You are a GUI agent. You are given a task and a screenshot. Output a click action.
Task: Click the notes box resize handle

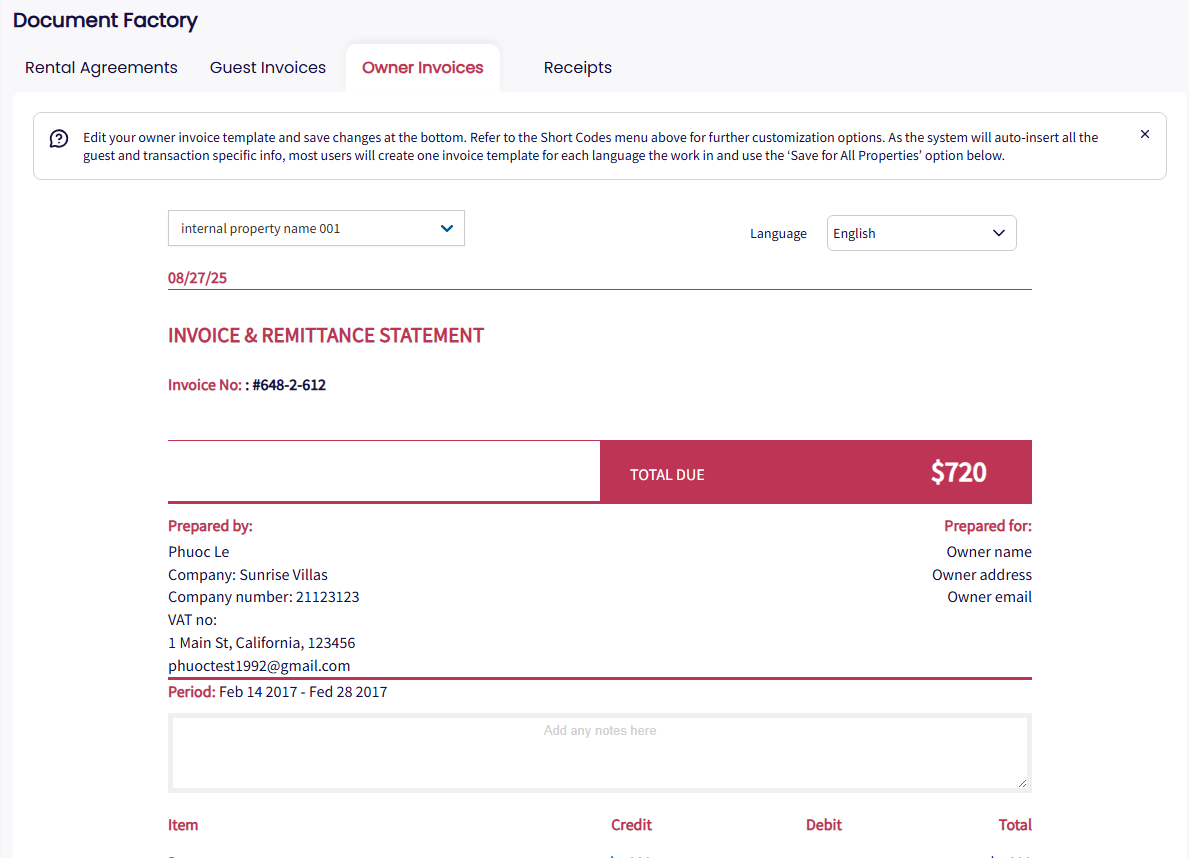pyautogui.click(x=1022, y=783)
